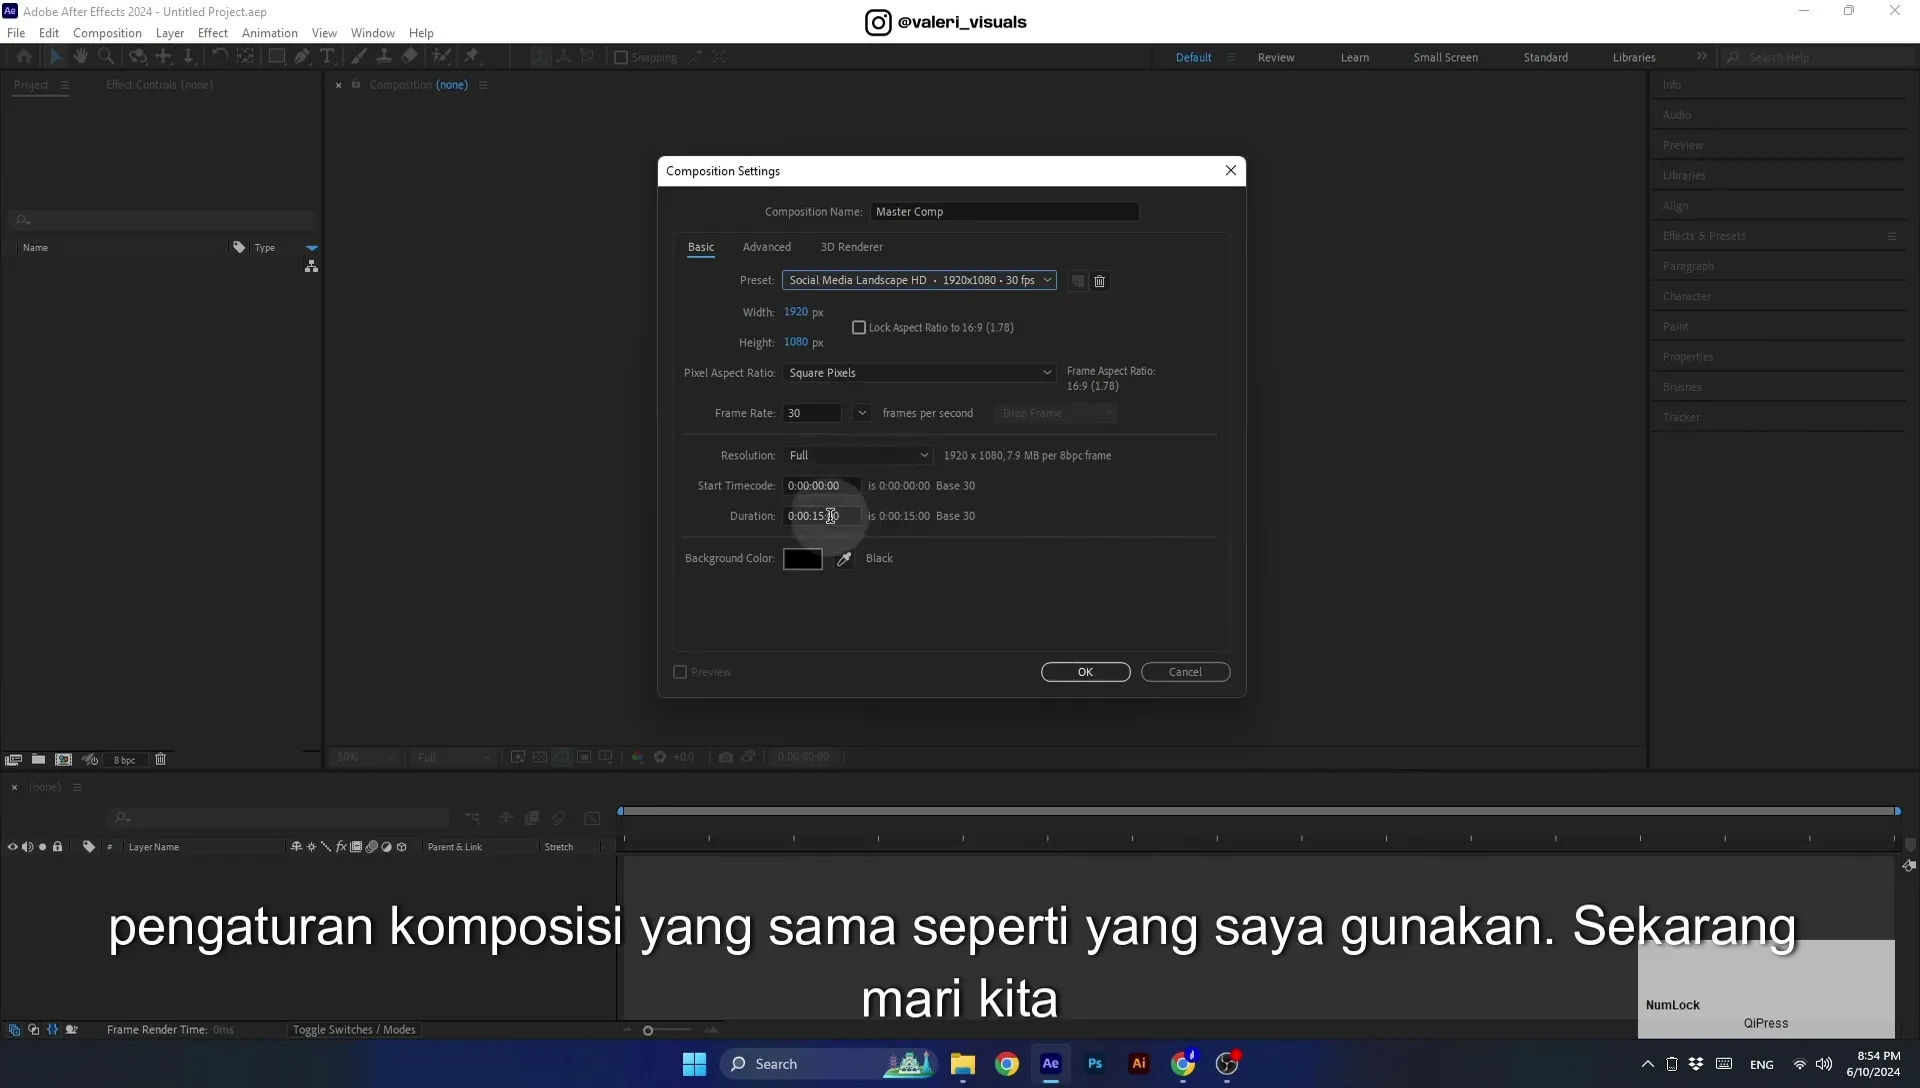Pick background color with eyedropper
1920x1088 pixels.
point(844,559)
